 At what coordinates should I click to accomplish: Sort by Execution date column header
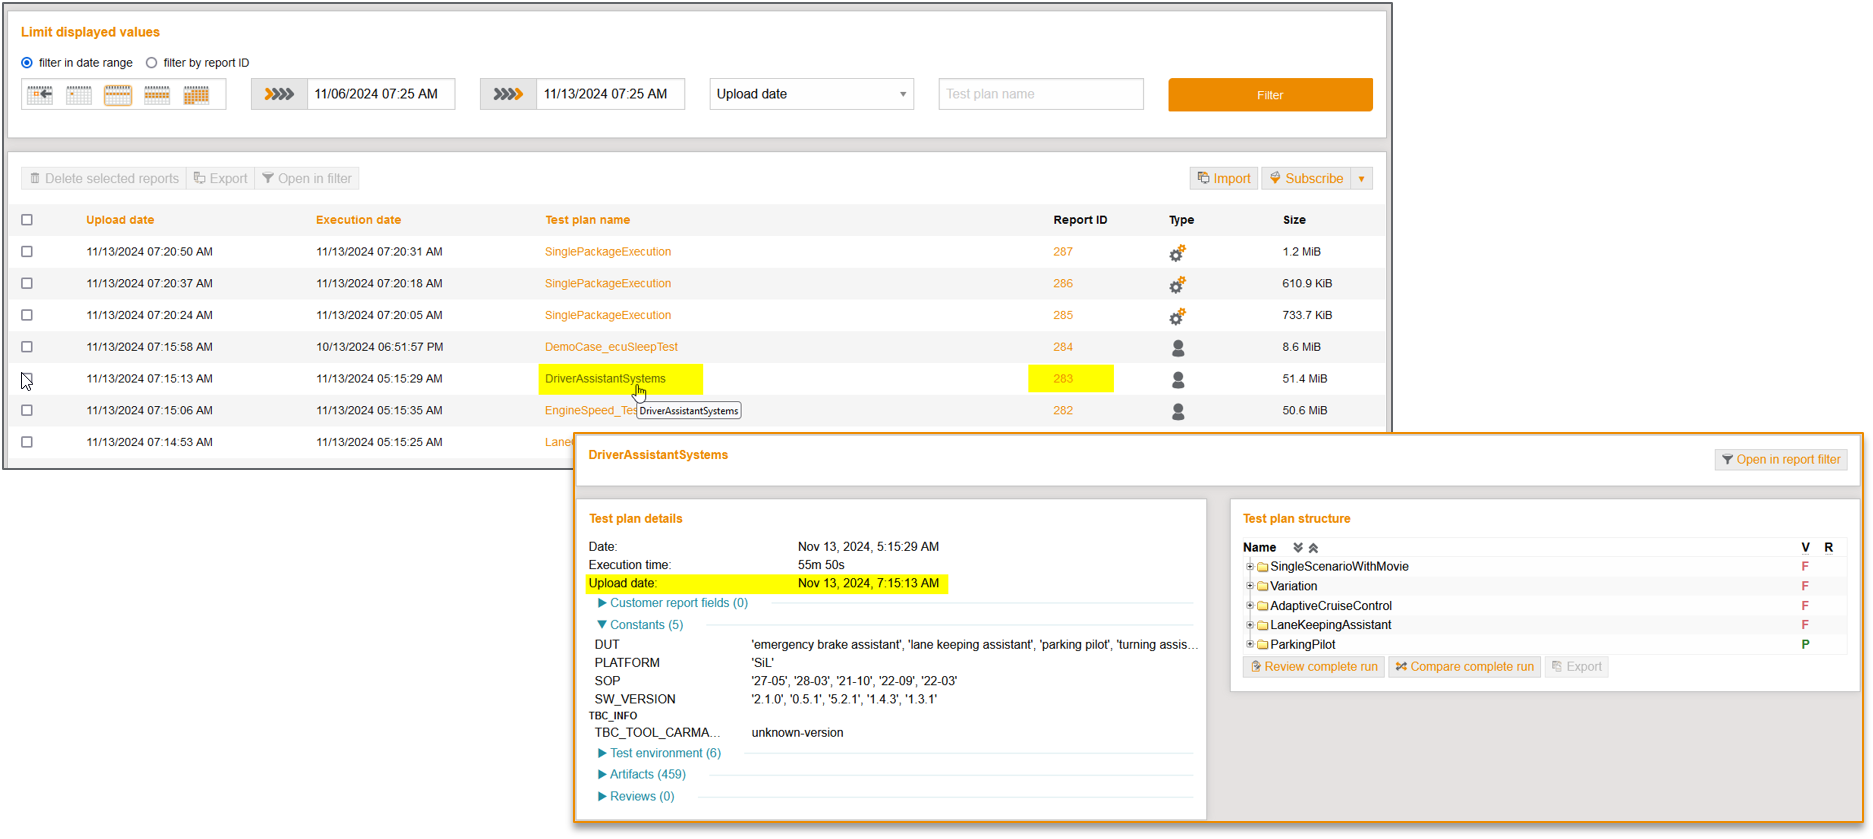(358, 220)
